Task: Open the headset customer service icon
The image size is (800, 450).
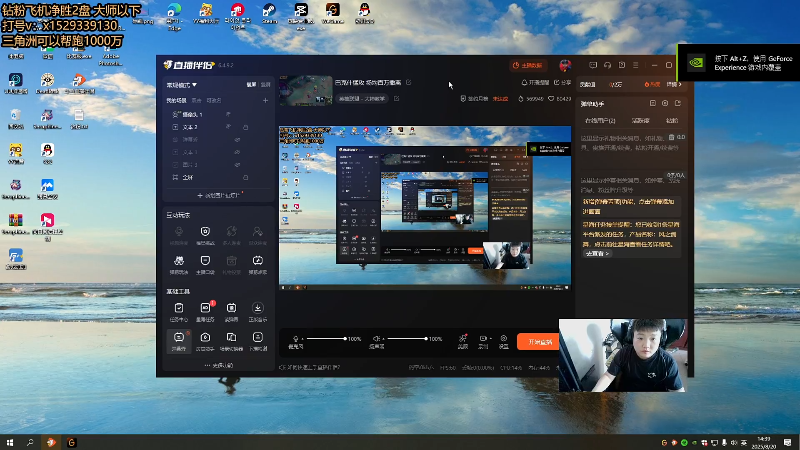Action: click(x=607, y=65)
